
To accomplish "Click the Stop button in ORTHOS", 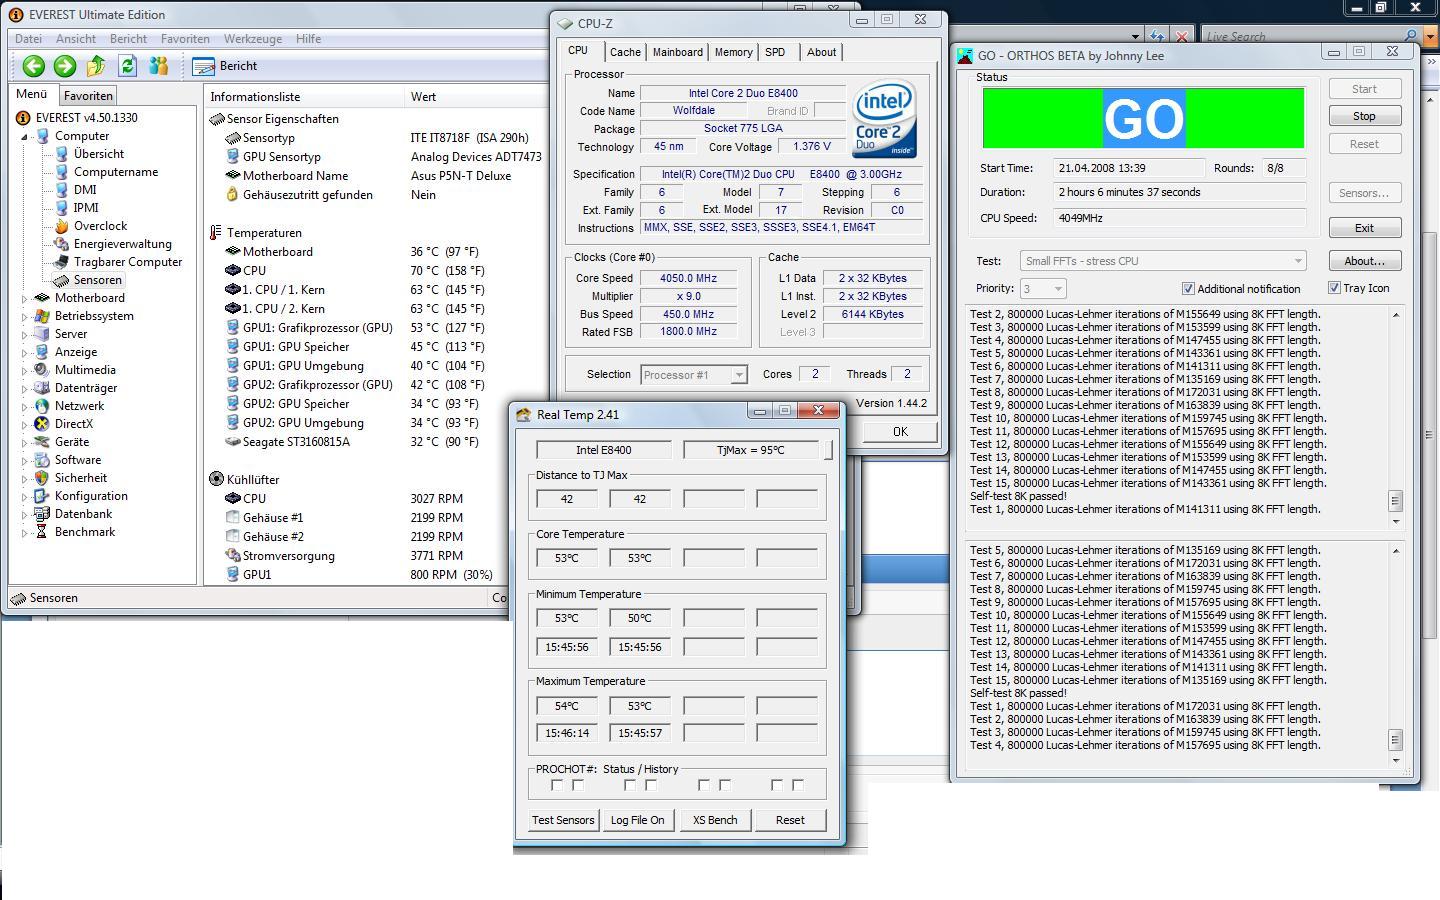I will [x=1364, y=116].
